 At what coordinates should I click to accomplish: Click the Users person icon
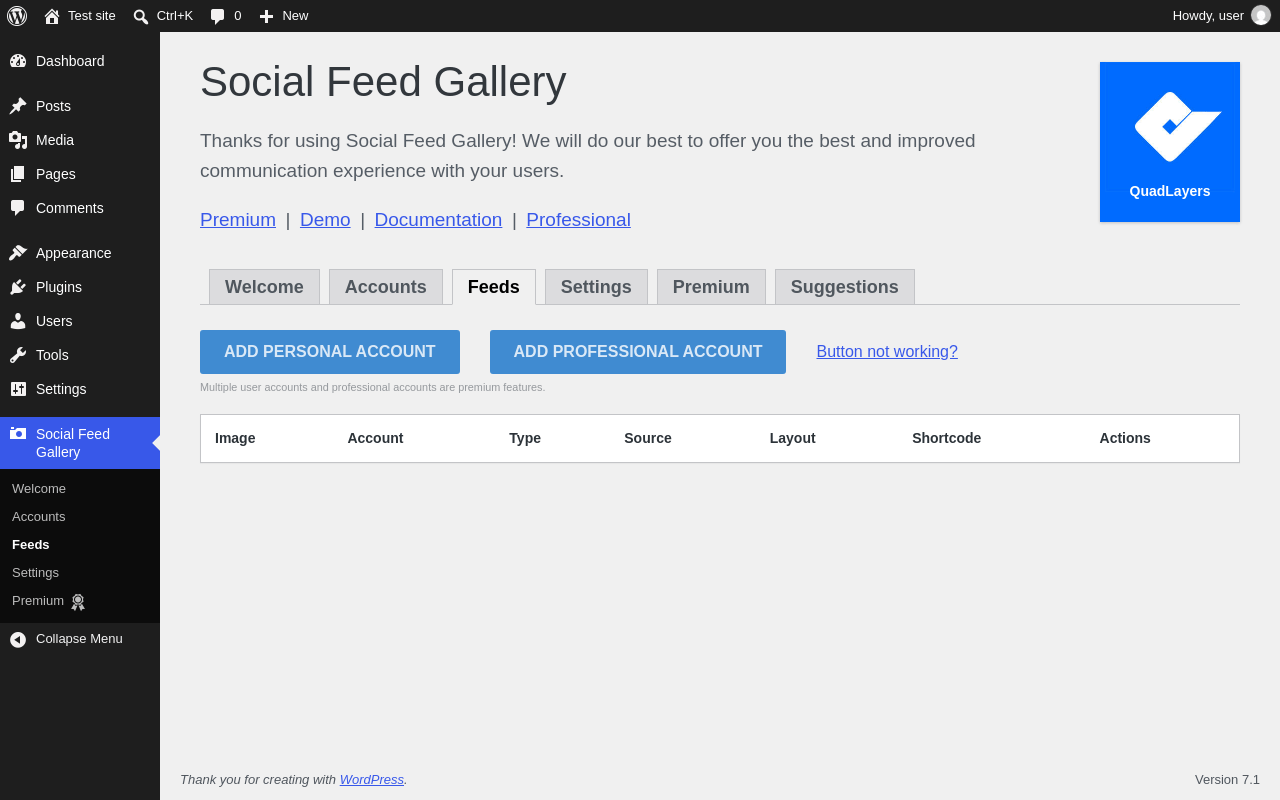(x=18, y=321)
